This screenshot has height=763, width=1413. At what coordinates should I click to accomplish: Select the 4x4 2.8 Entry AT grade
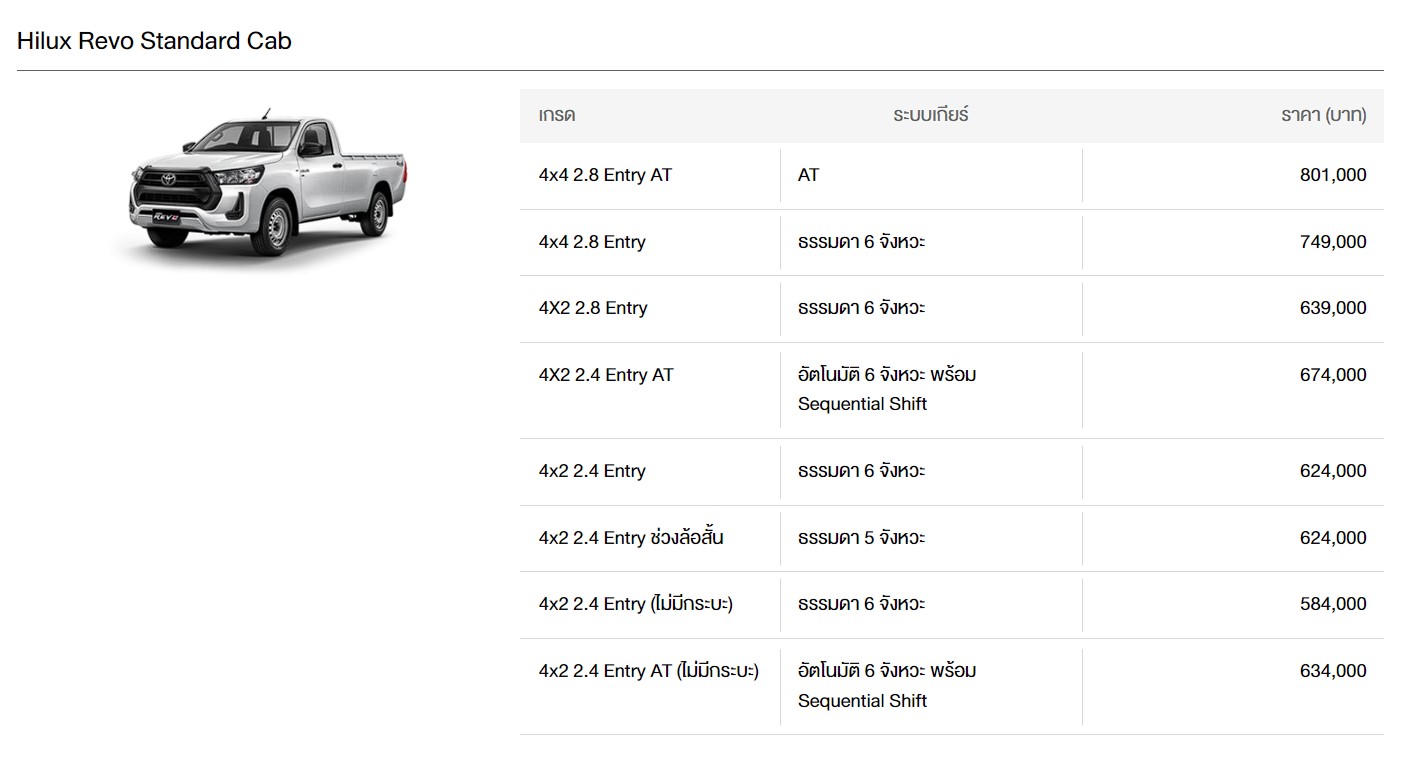[605, 175]
